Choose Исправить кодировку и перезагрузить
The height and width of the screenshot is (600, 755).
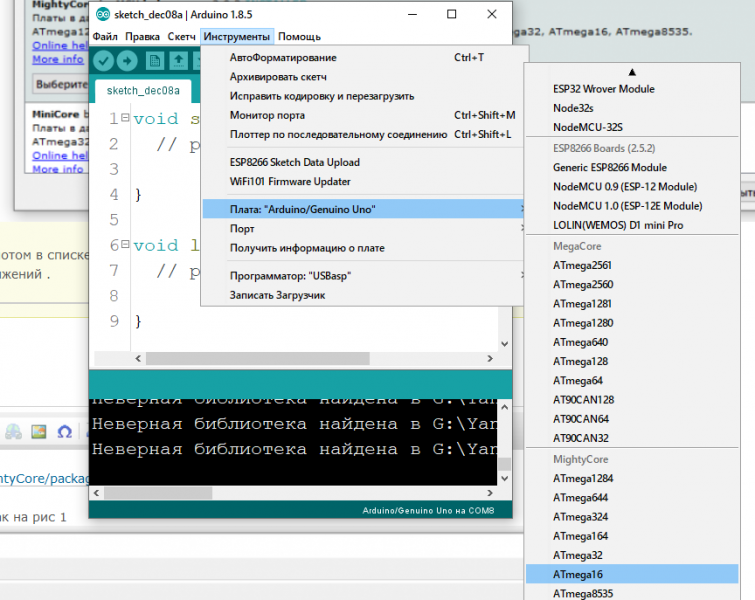363,96
